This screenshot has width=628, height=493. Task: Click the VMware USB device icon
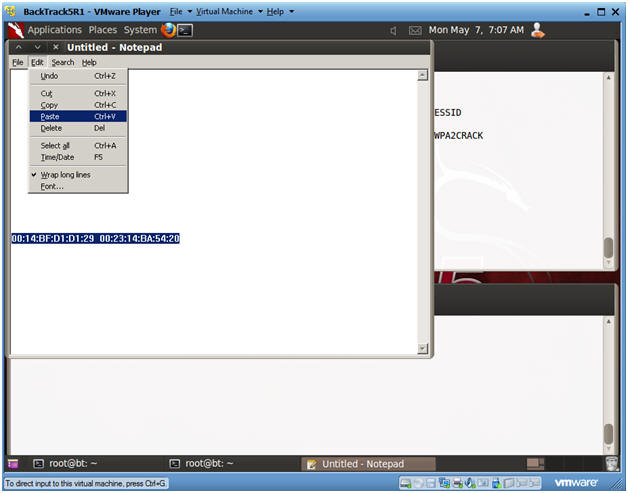[496, 483]
